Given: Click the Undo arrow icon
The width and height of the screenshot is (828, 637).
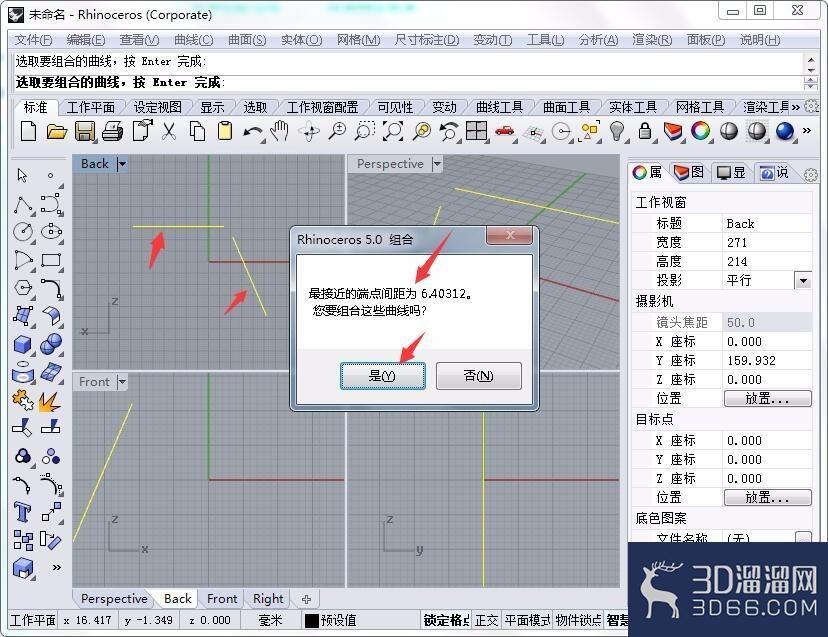Looking at the screenshot, I should [x=253, y=132].
